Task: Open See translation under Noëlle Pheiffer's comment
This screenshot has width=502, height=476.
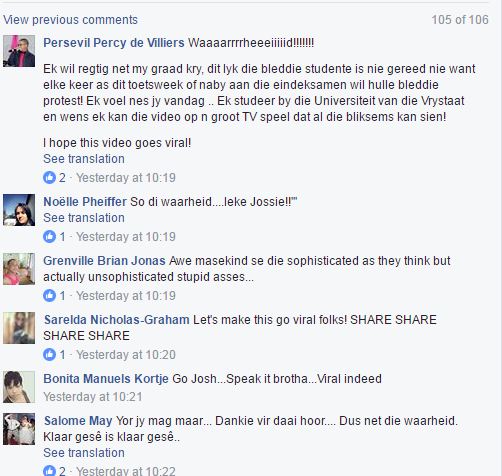Action: (84, 218)
